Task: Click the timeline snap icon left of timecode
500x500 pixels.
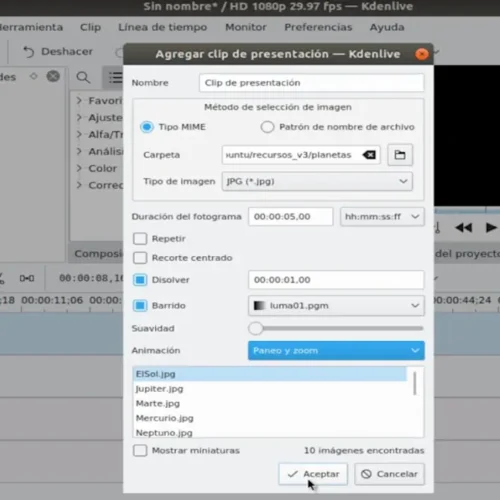Action: click(27, 278)
